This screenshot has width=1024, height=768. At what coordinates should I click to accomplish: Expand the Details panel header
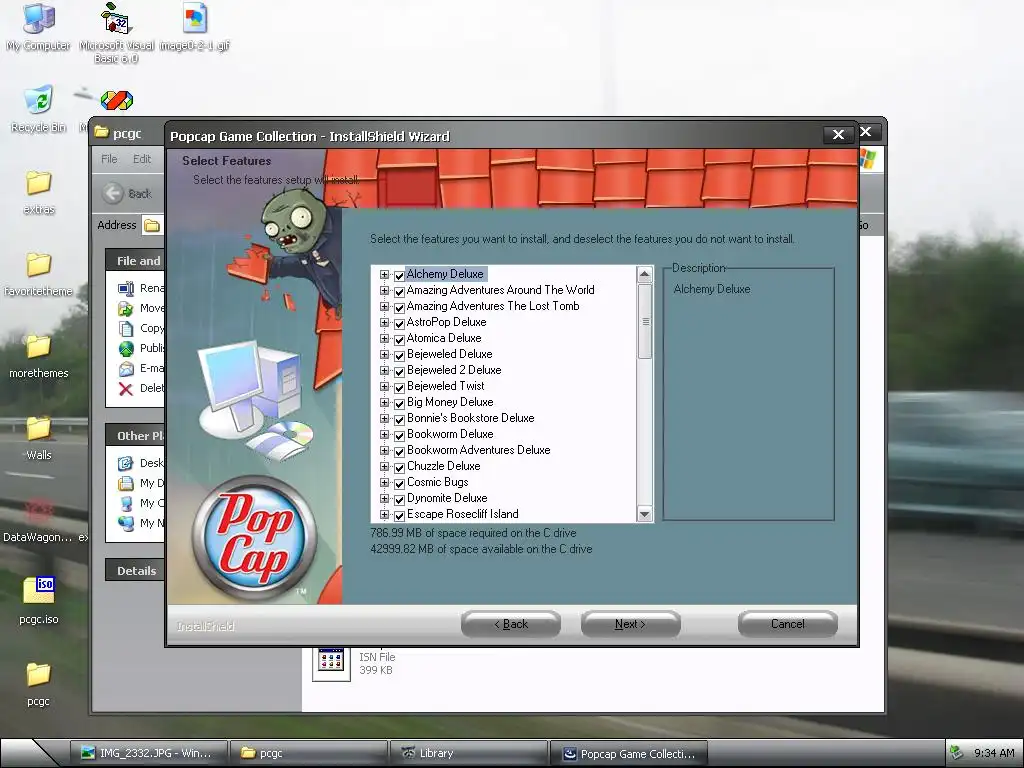click(135, 570)
